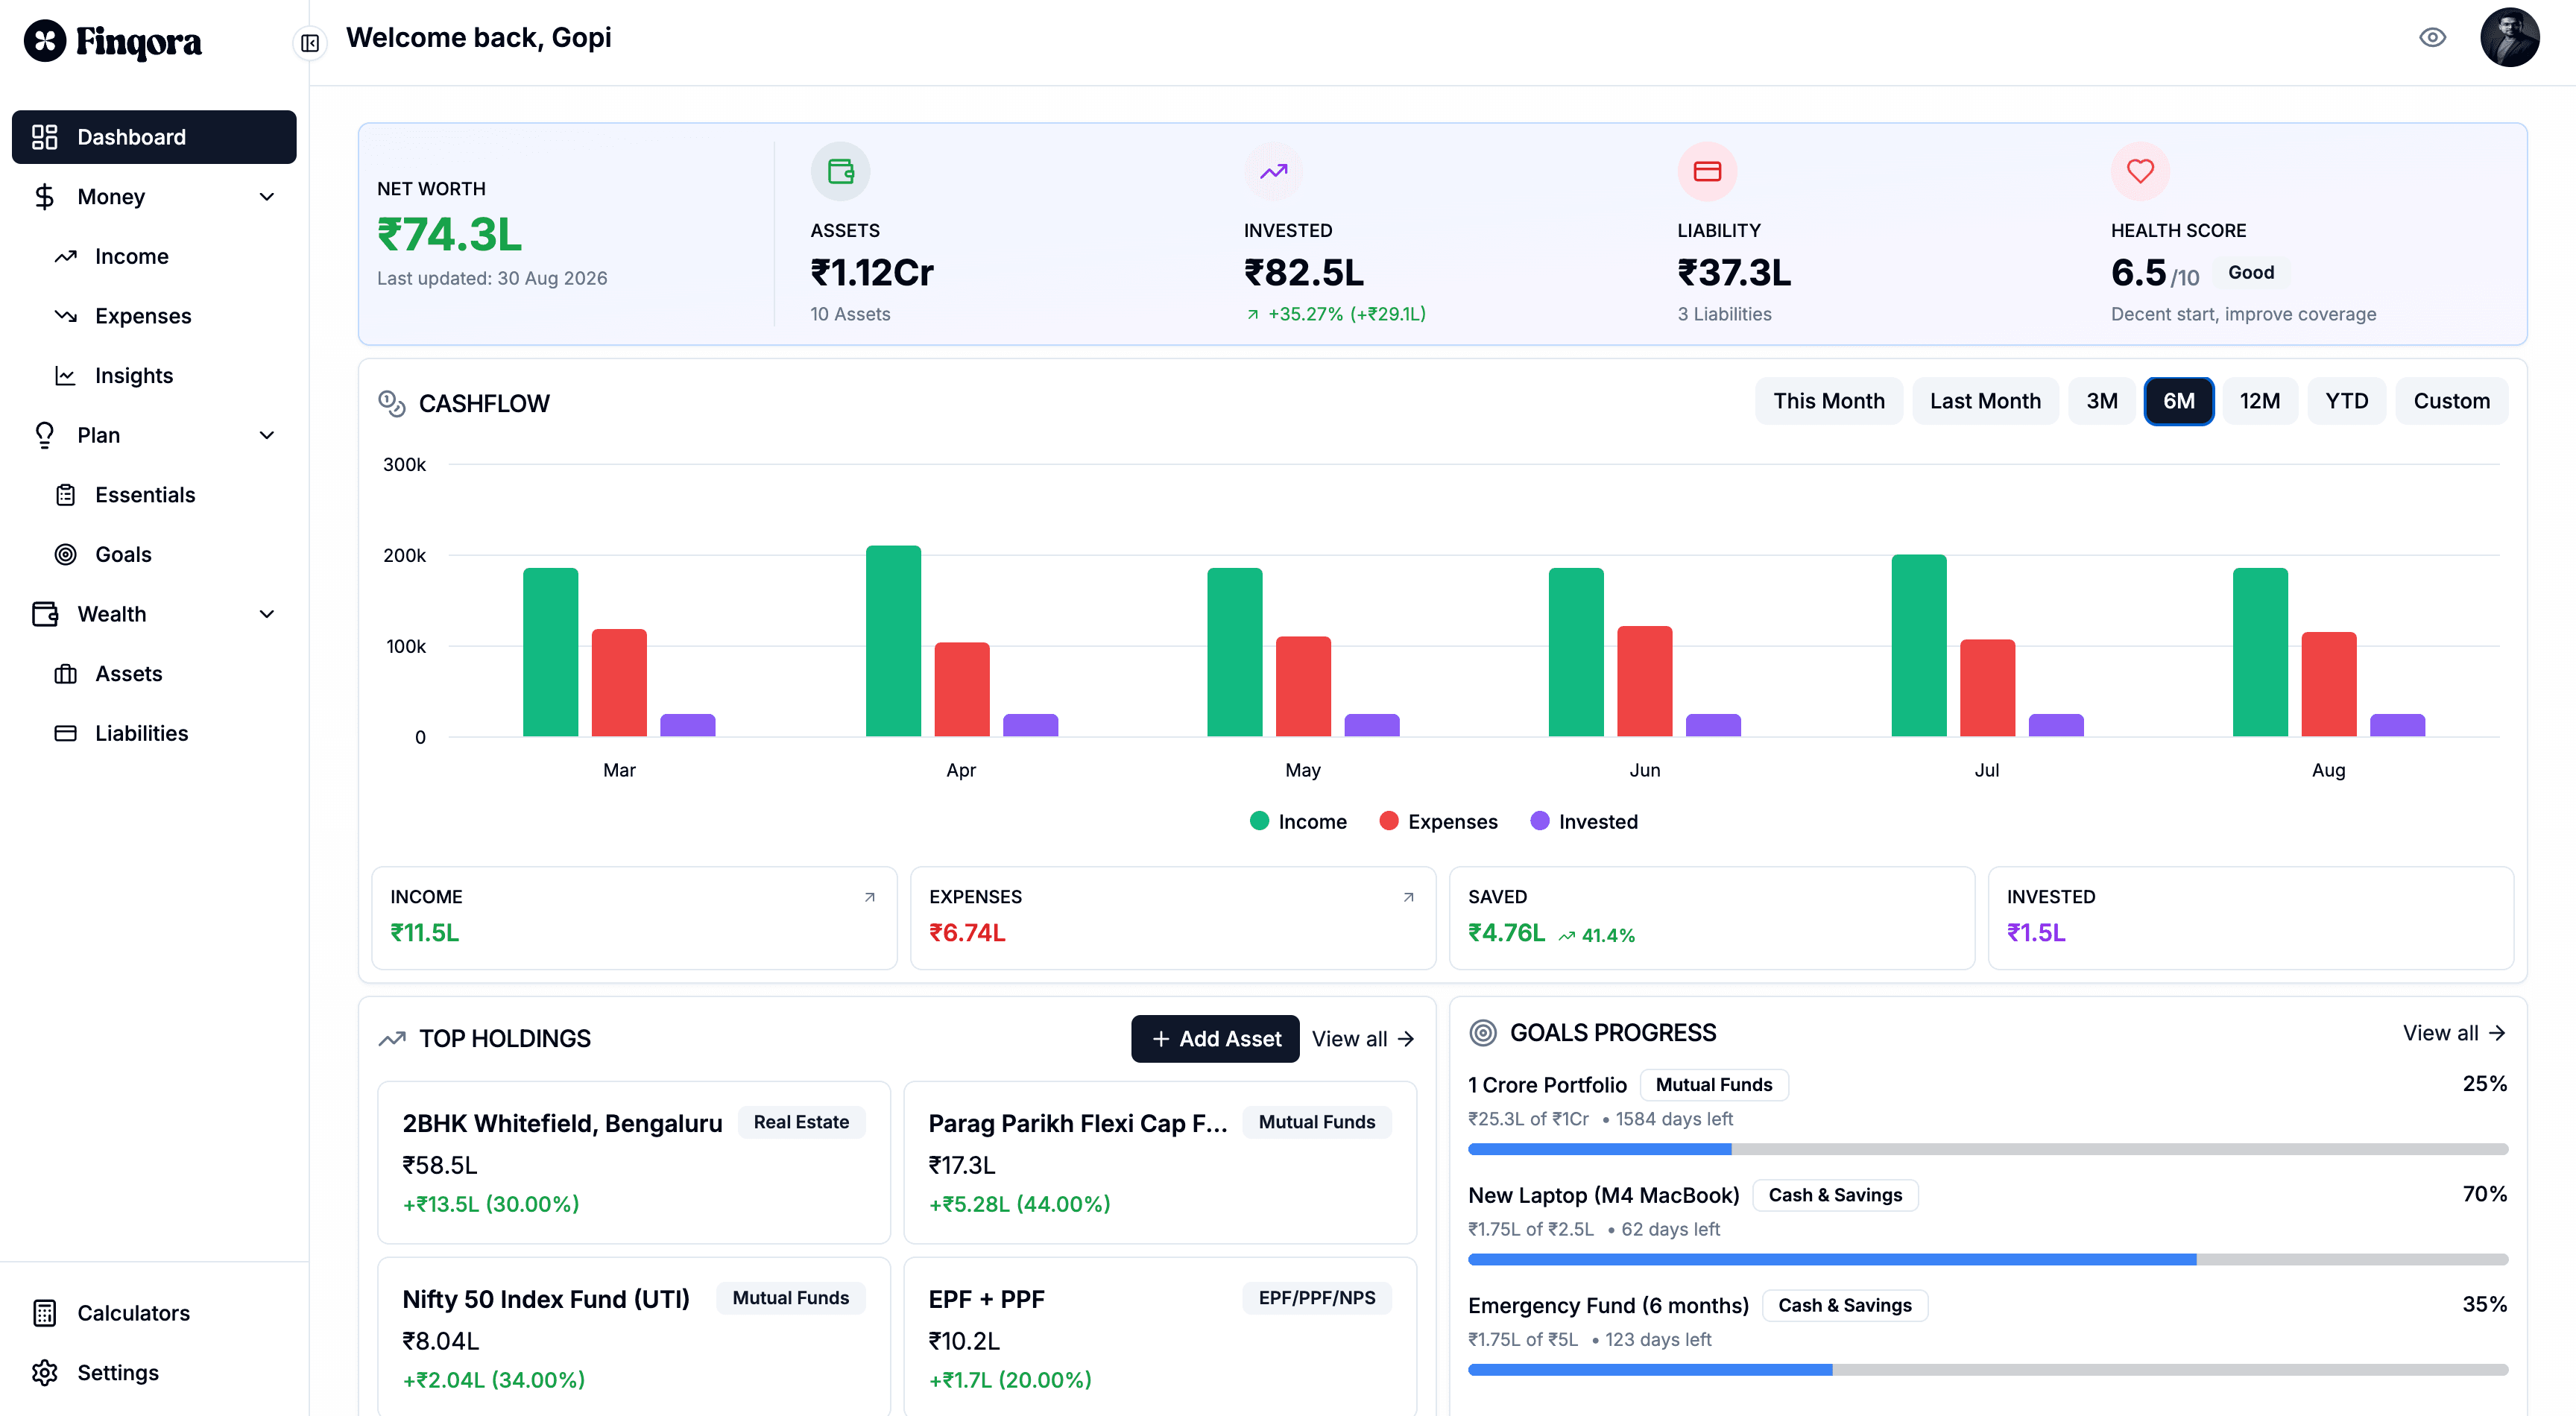Open the Essentials page
Viewport: 2576px width, 1416px height.
(145, 494)
